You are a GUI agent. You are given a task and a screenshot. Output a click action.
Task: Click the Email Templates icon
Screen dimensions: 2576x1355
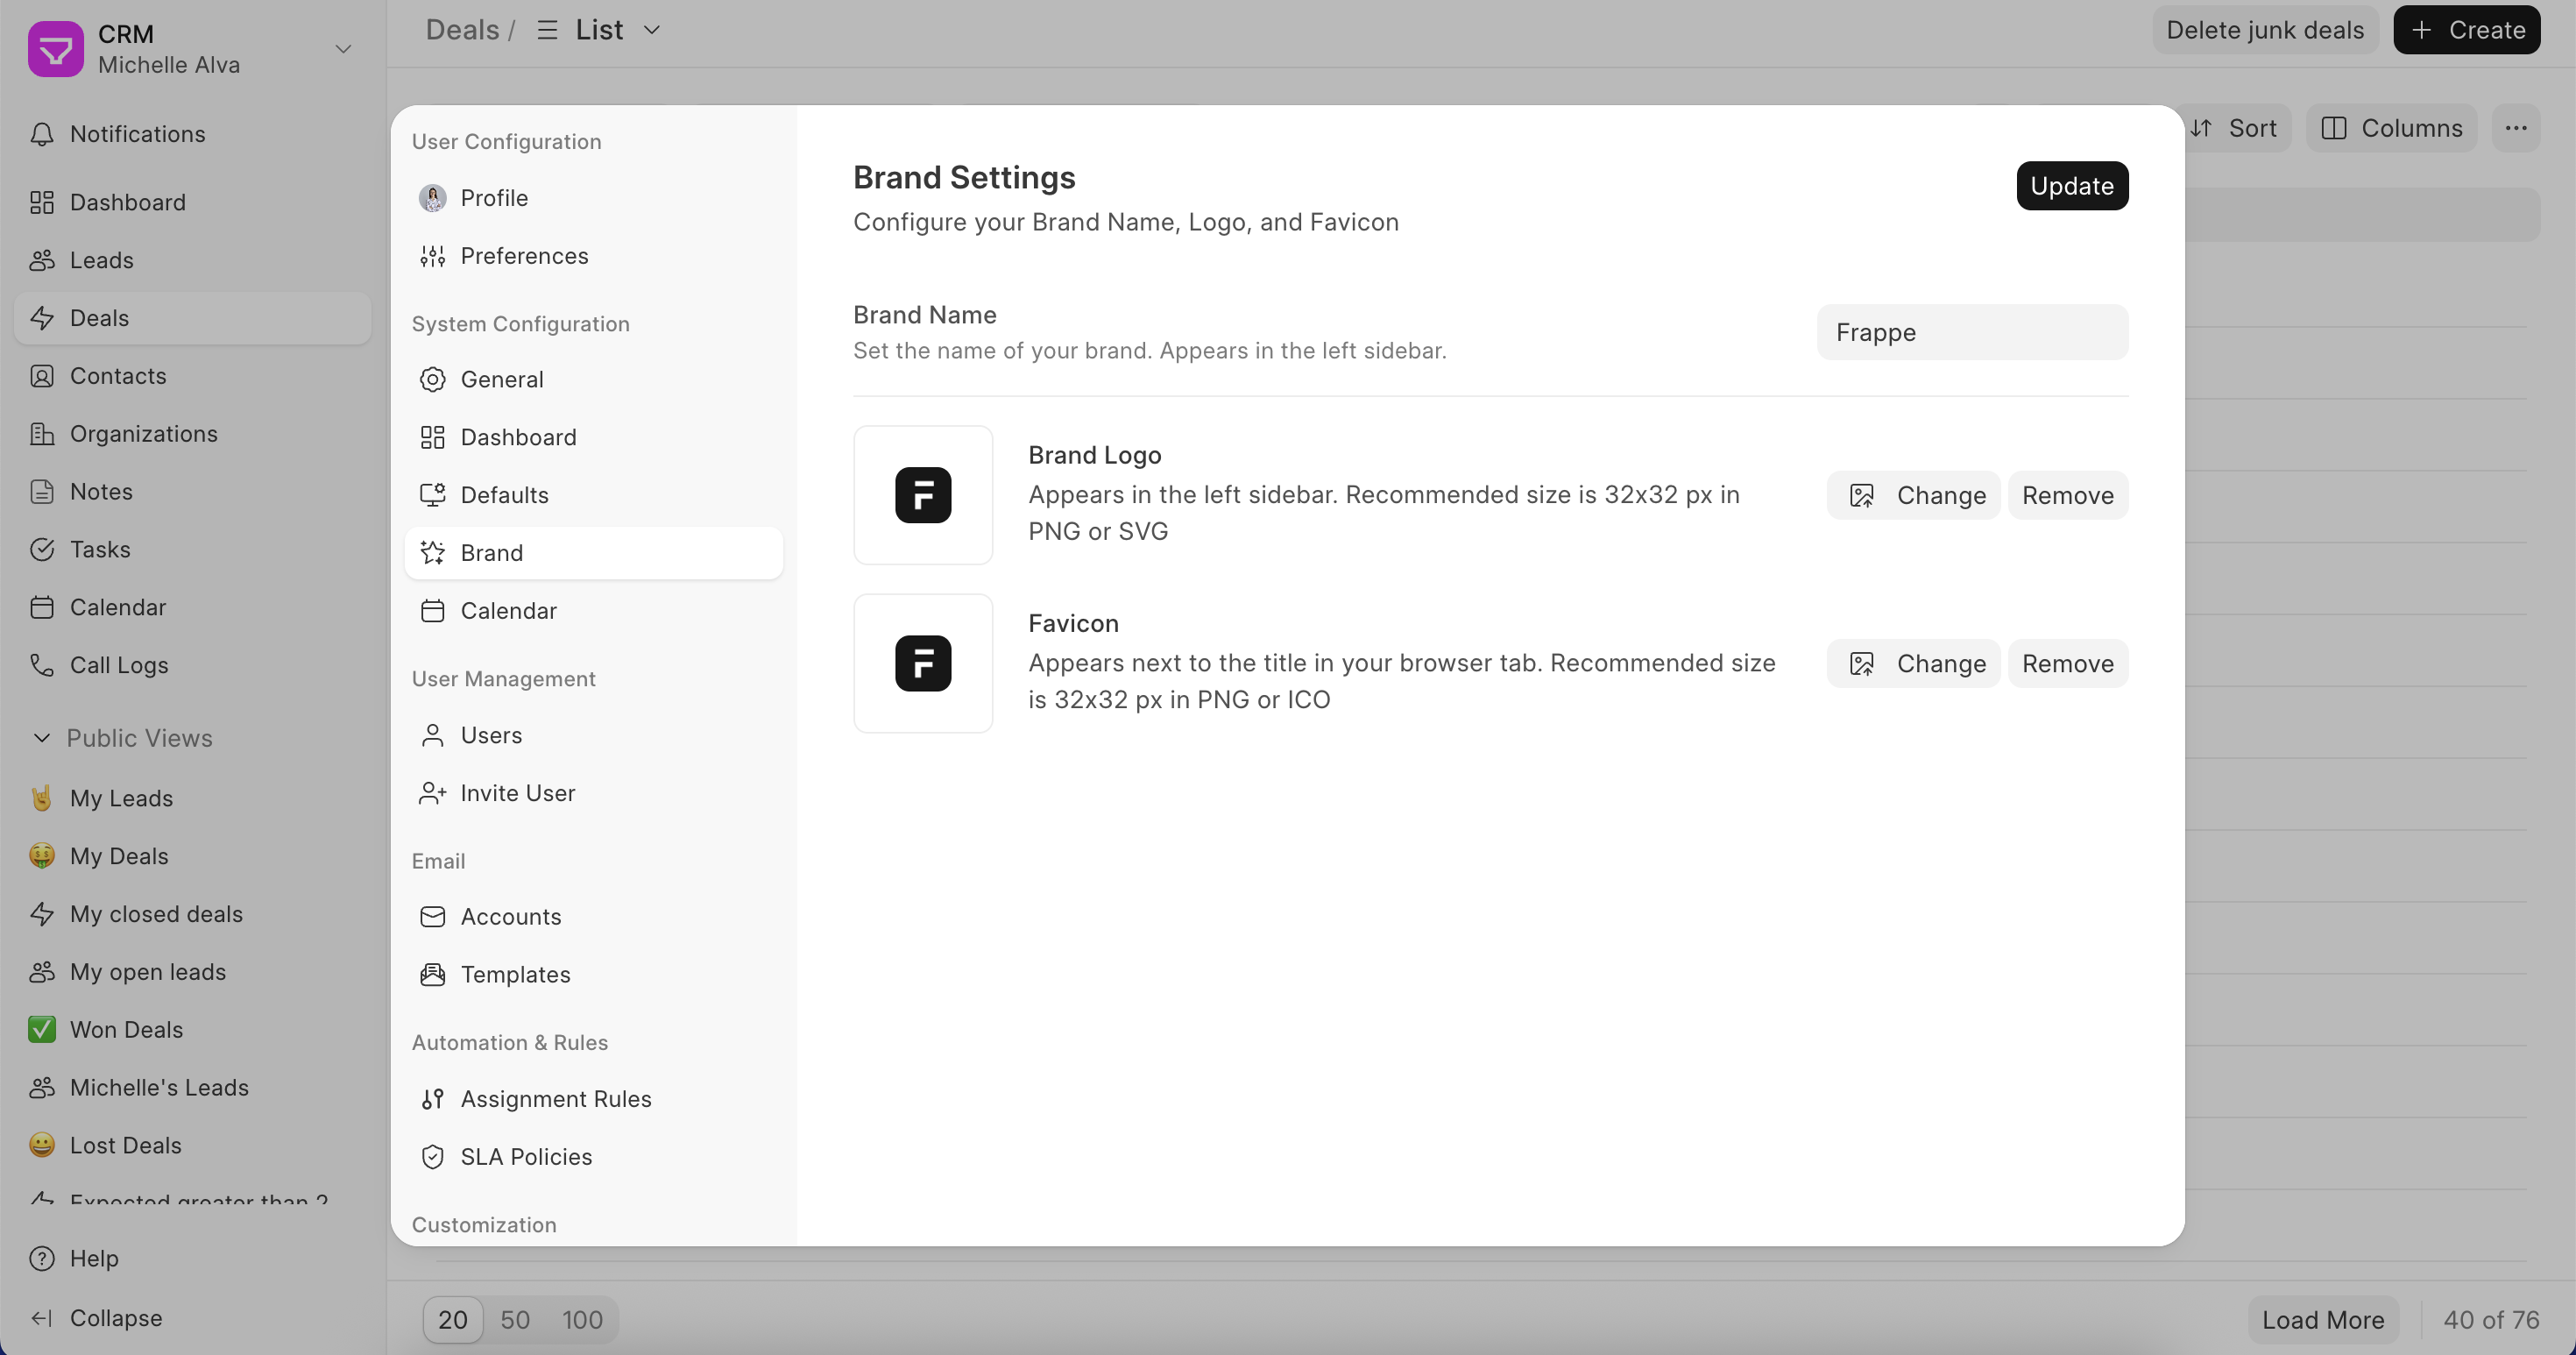click(432, 975)
